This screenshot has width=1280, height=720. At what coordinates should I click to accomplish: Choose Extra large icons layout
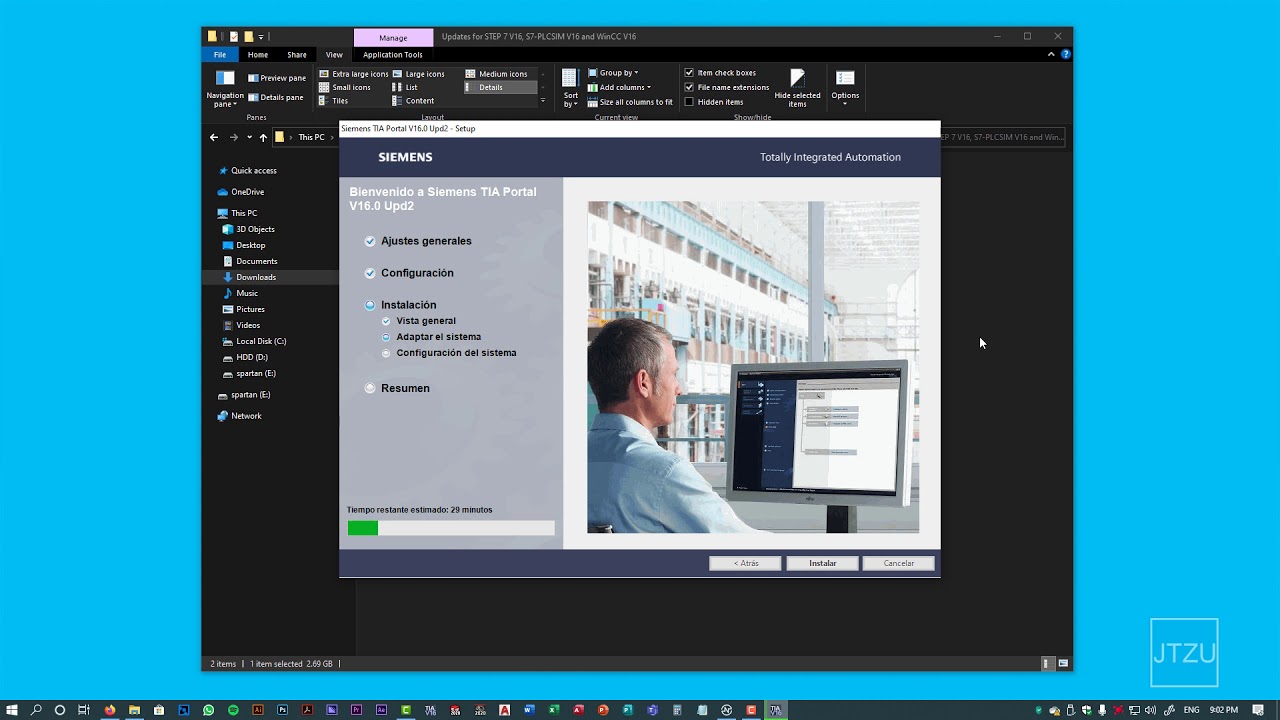[x=354, y=74]
